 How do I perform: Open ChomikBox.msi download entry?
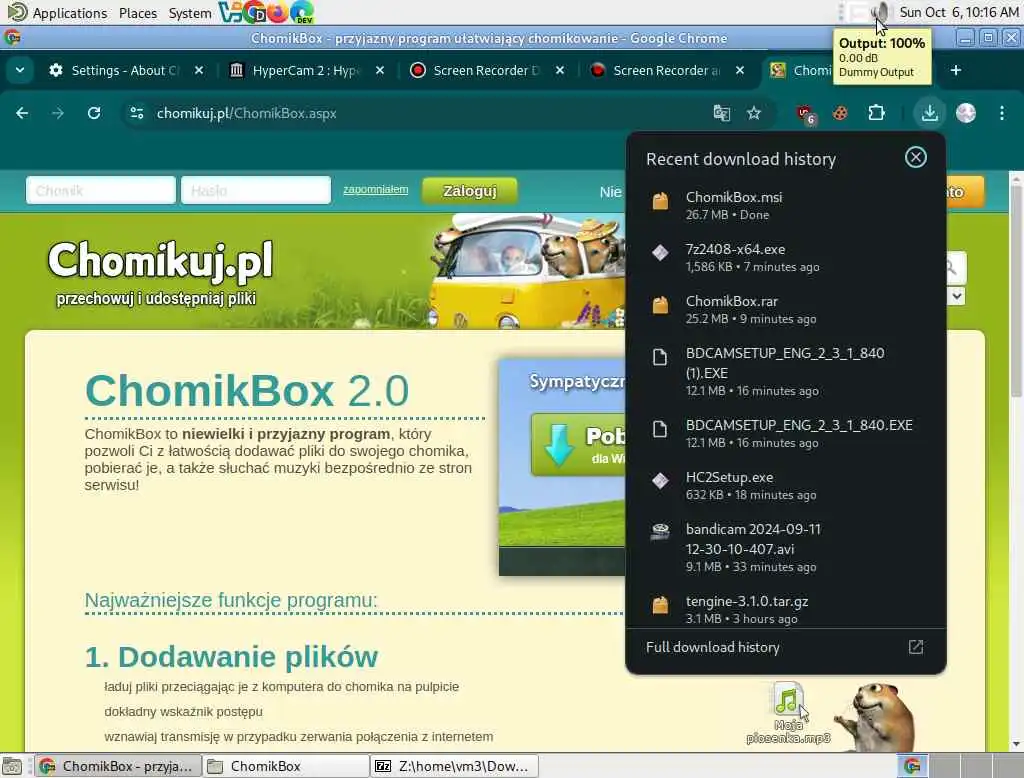click(x=786, y=205)
